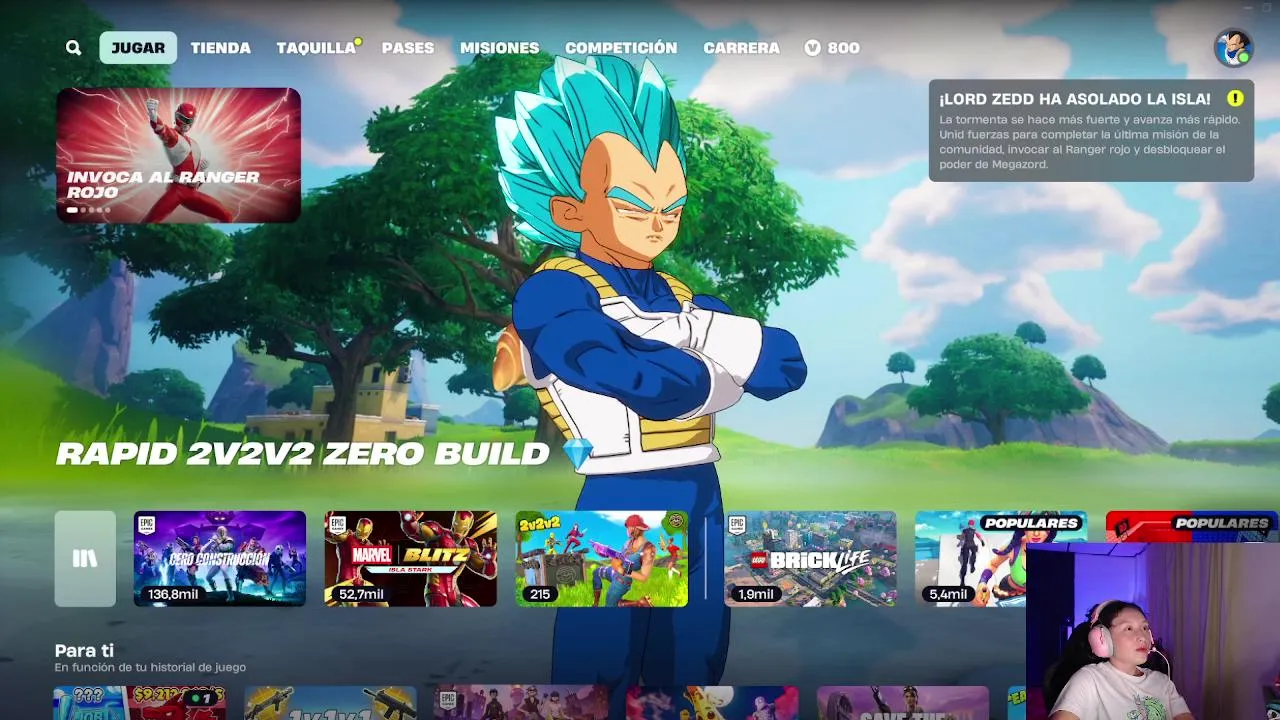Click the Para ti section heading
1280x720 pixels.
click(x=84, y=651)
